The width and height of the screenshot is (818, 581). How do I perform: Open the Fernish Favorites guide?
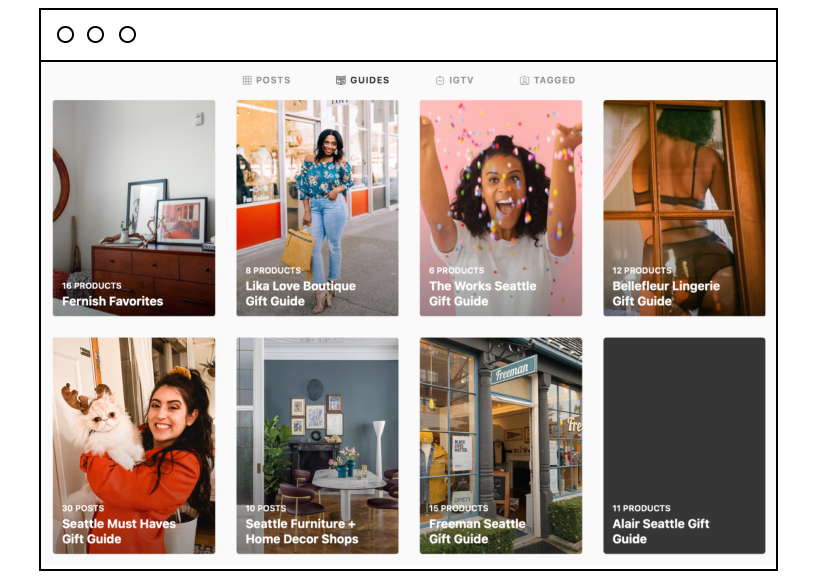click(x=134, y=208)
